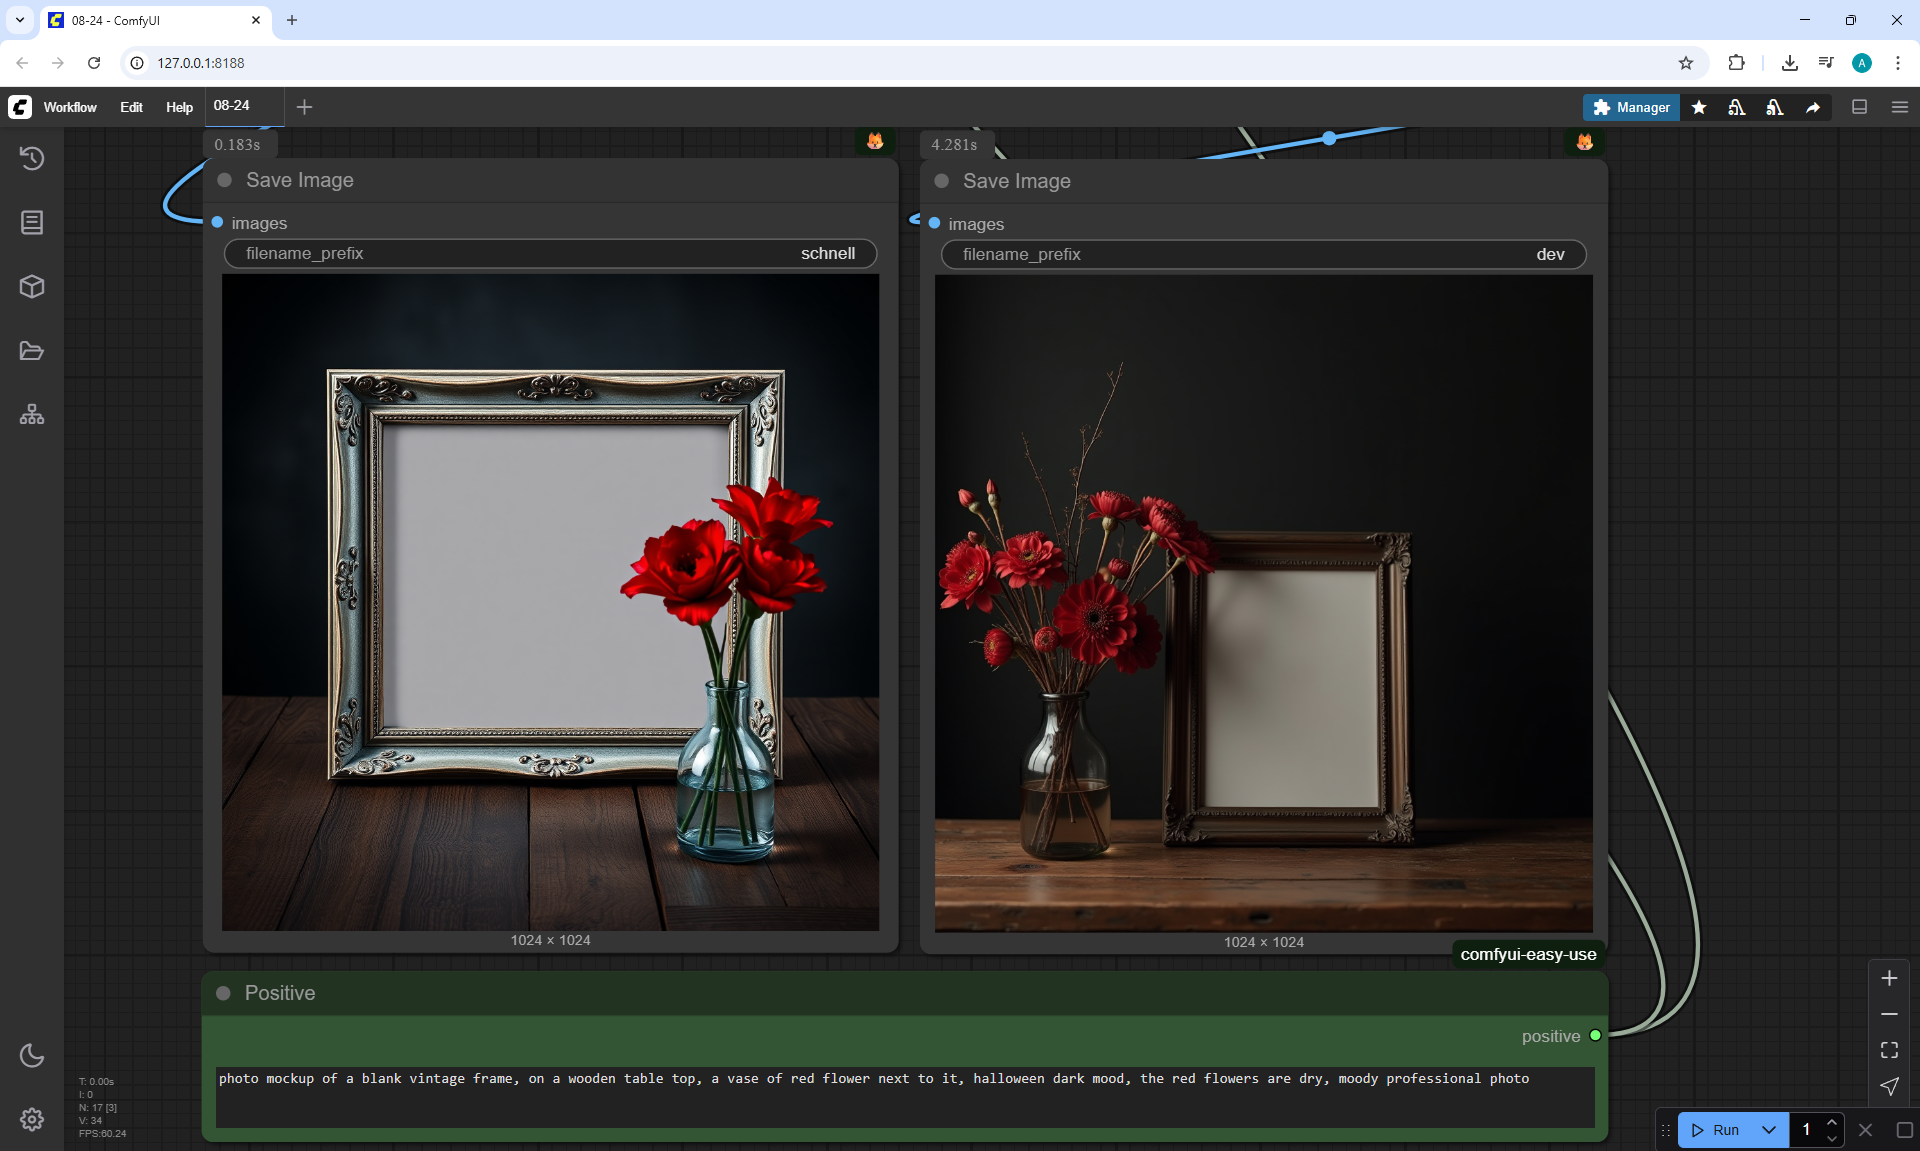This screenshot has height=1151, width=1920.
Task: Increase batch count with up arrow
Action: [x=1832, y=1122]
